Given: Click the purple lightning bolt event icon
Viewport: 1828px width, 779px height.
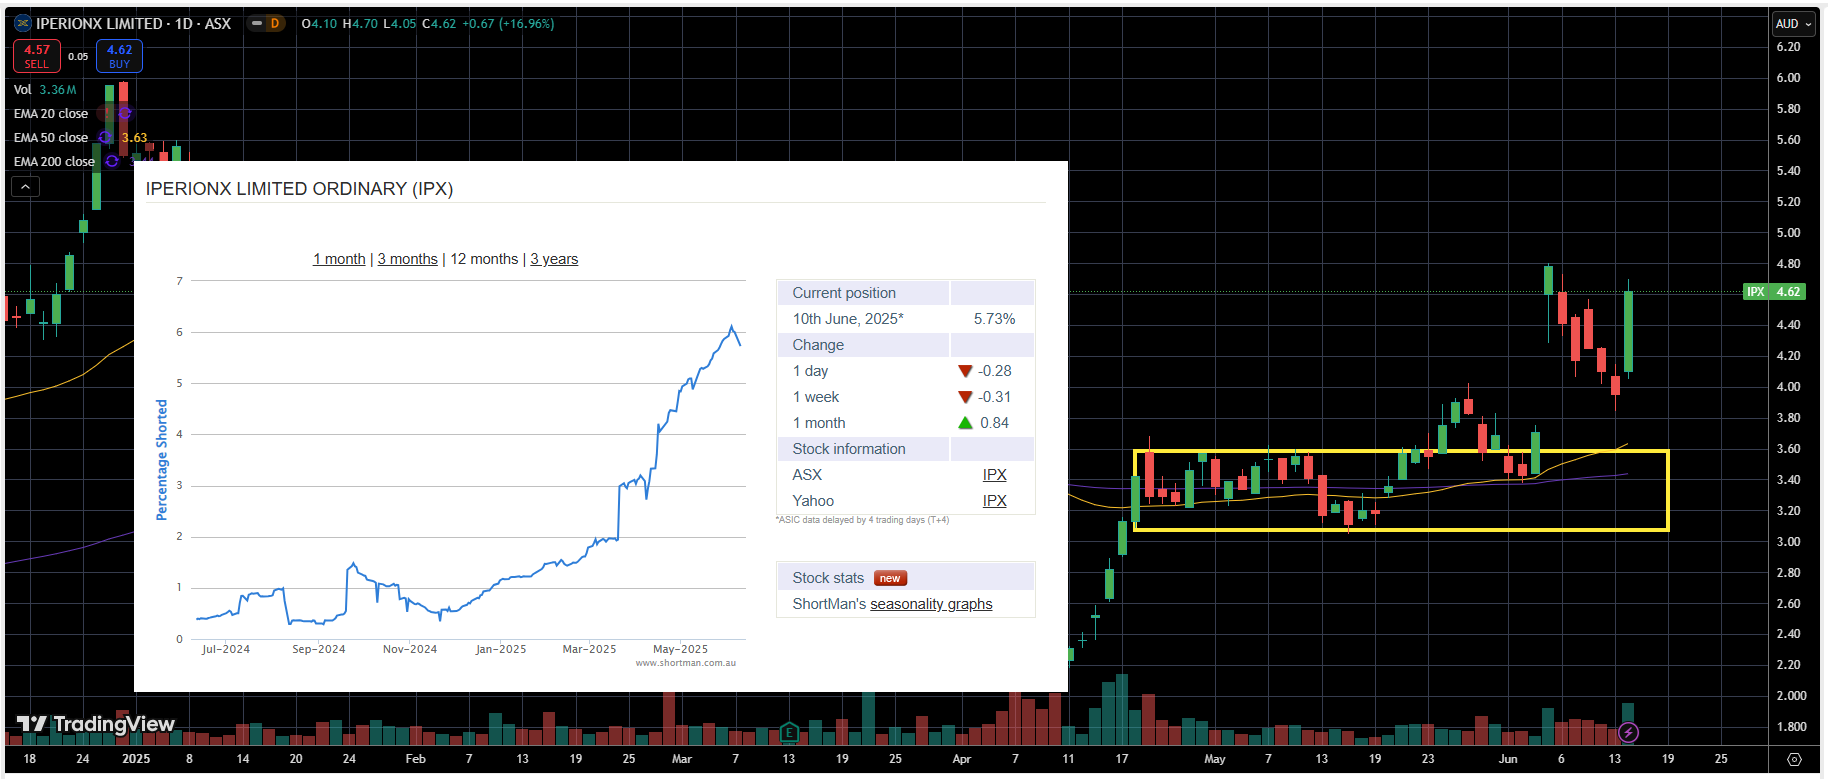Looking at the screenshot, I should tap(1628, 733).
